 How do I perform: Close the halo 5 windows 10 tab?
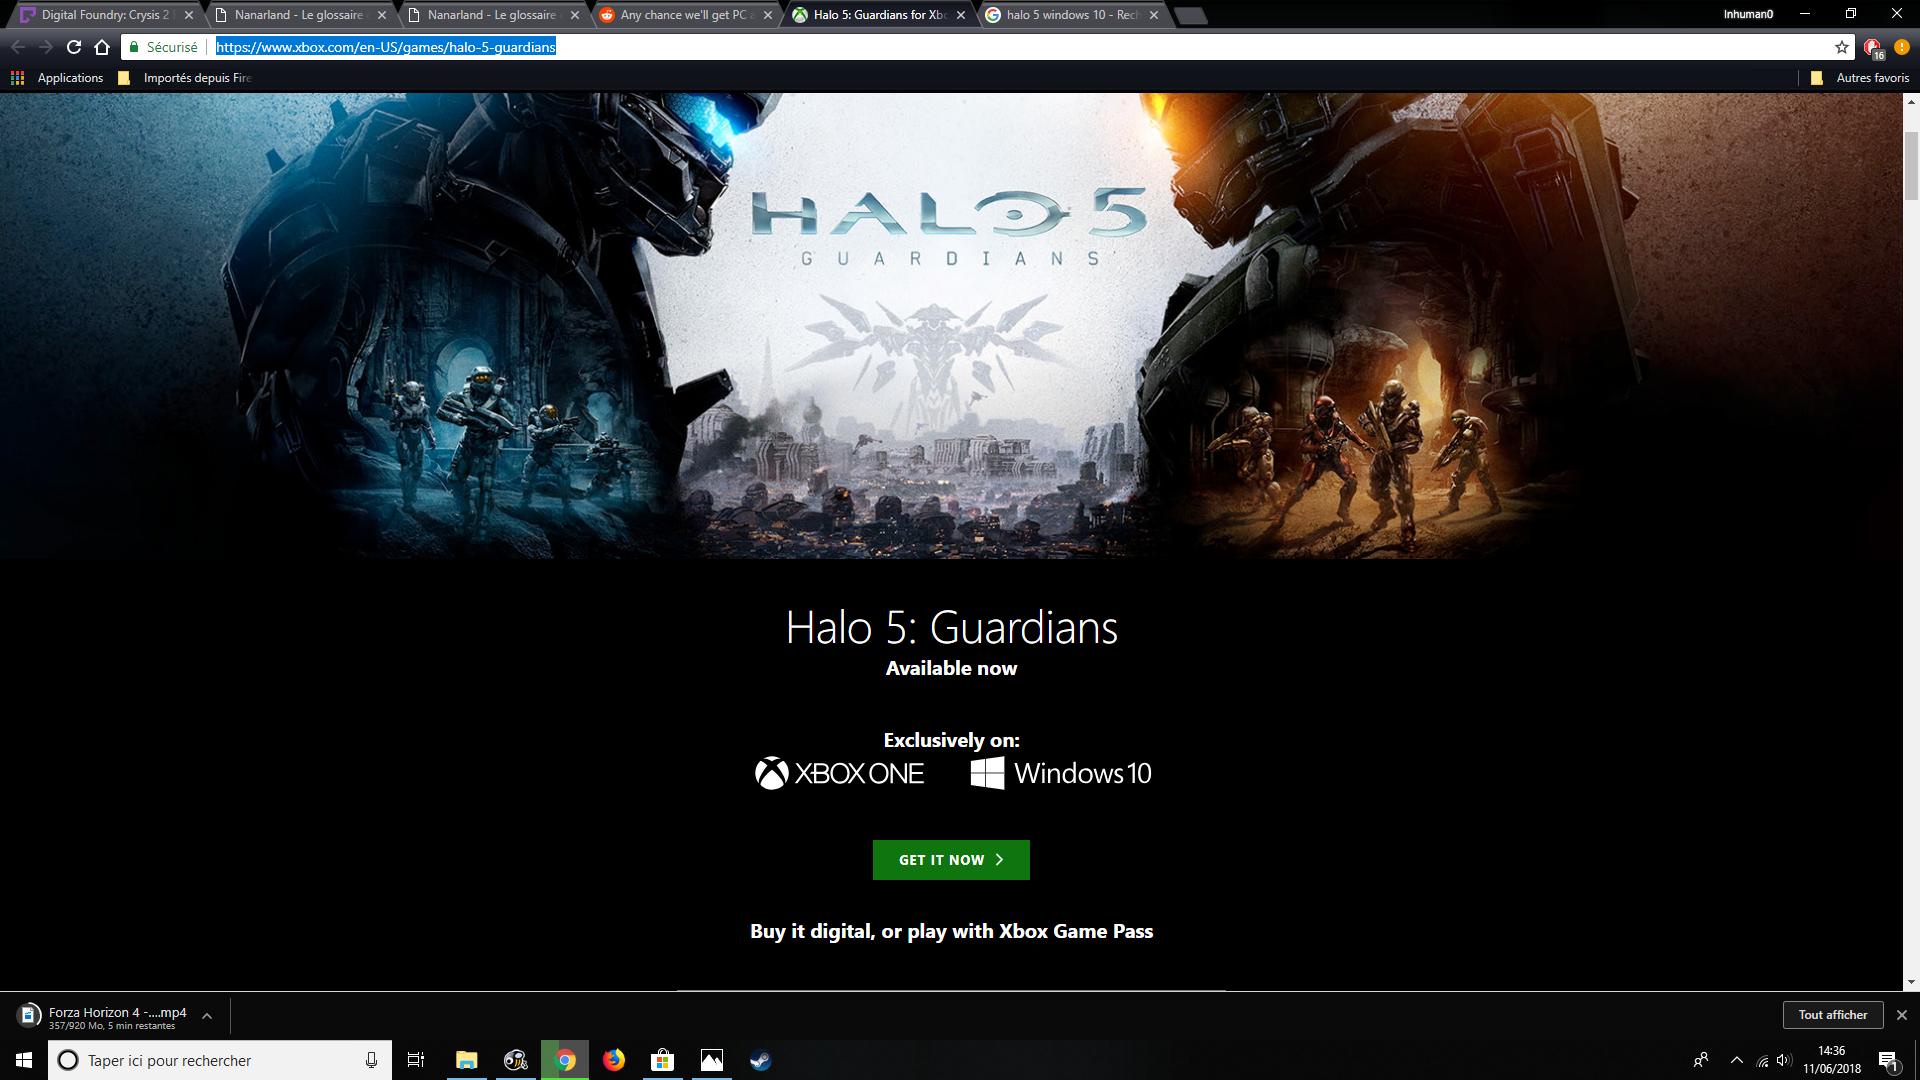[1154, 15]
